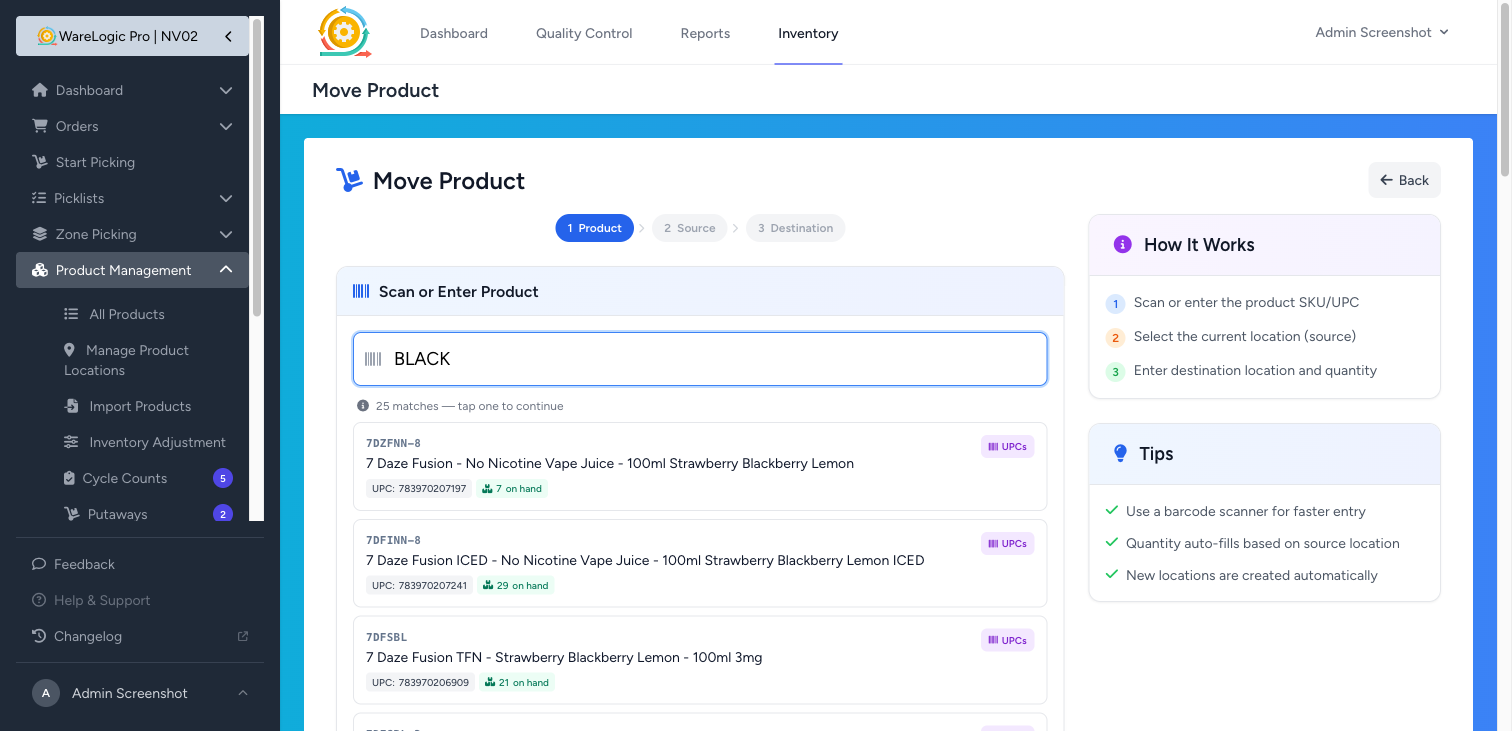Click the Cycle Counts clipboard icon

coord(69,478)
